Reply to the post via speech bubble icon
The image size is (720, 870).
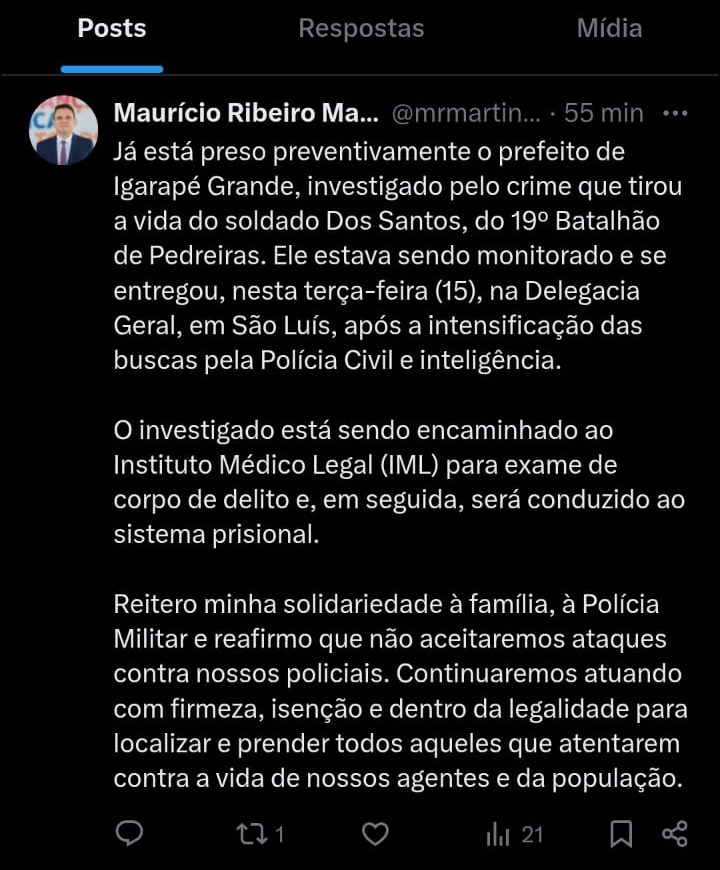coord(129,833)
